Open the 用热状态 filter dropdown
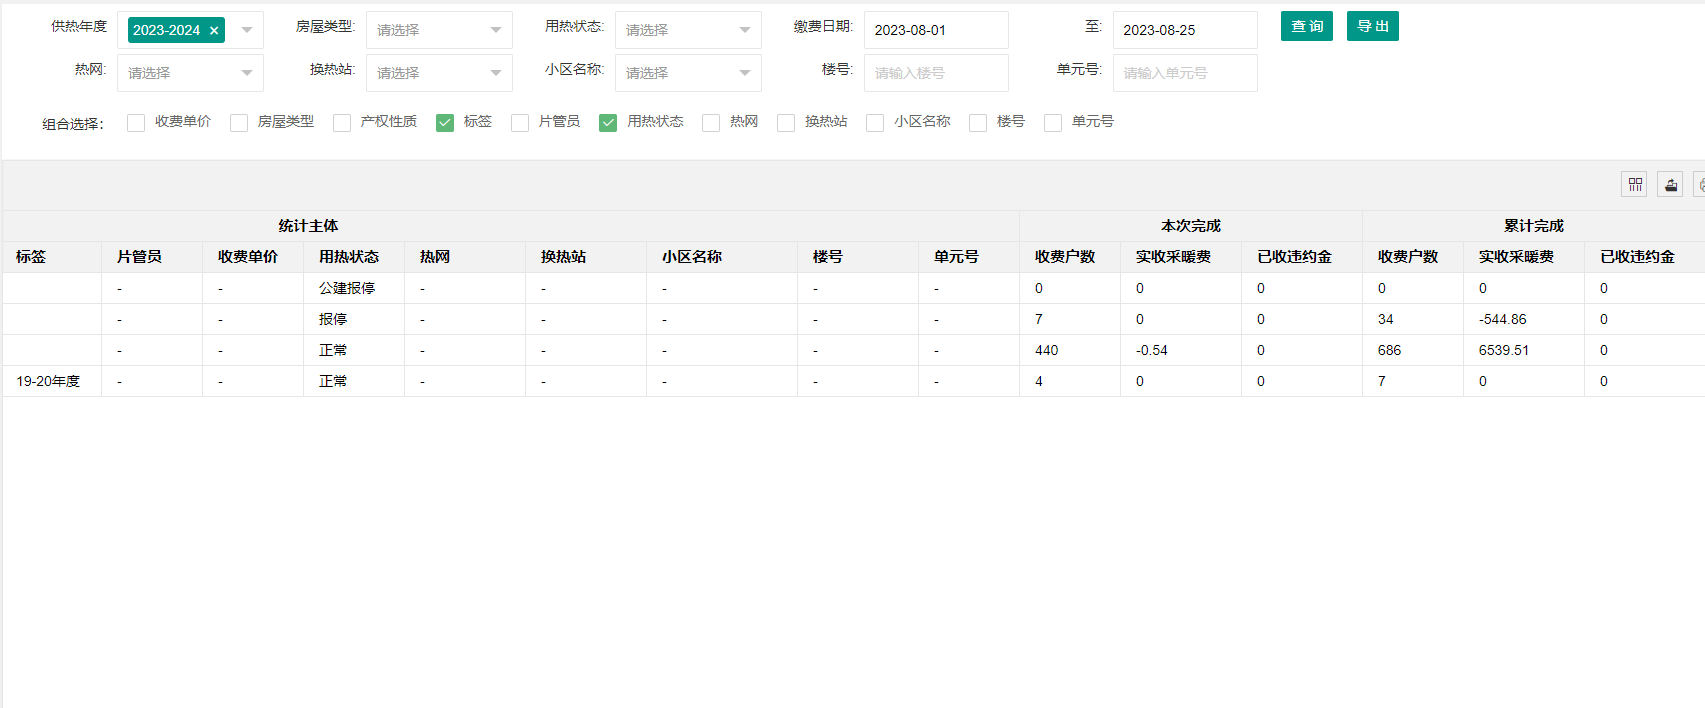 point(688,30)
